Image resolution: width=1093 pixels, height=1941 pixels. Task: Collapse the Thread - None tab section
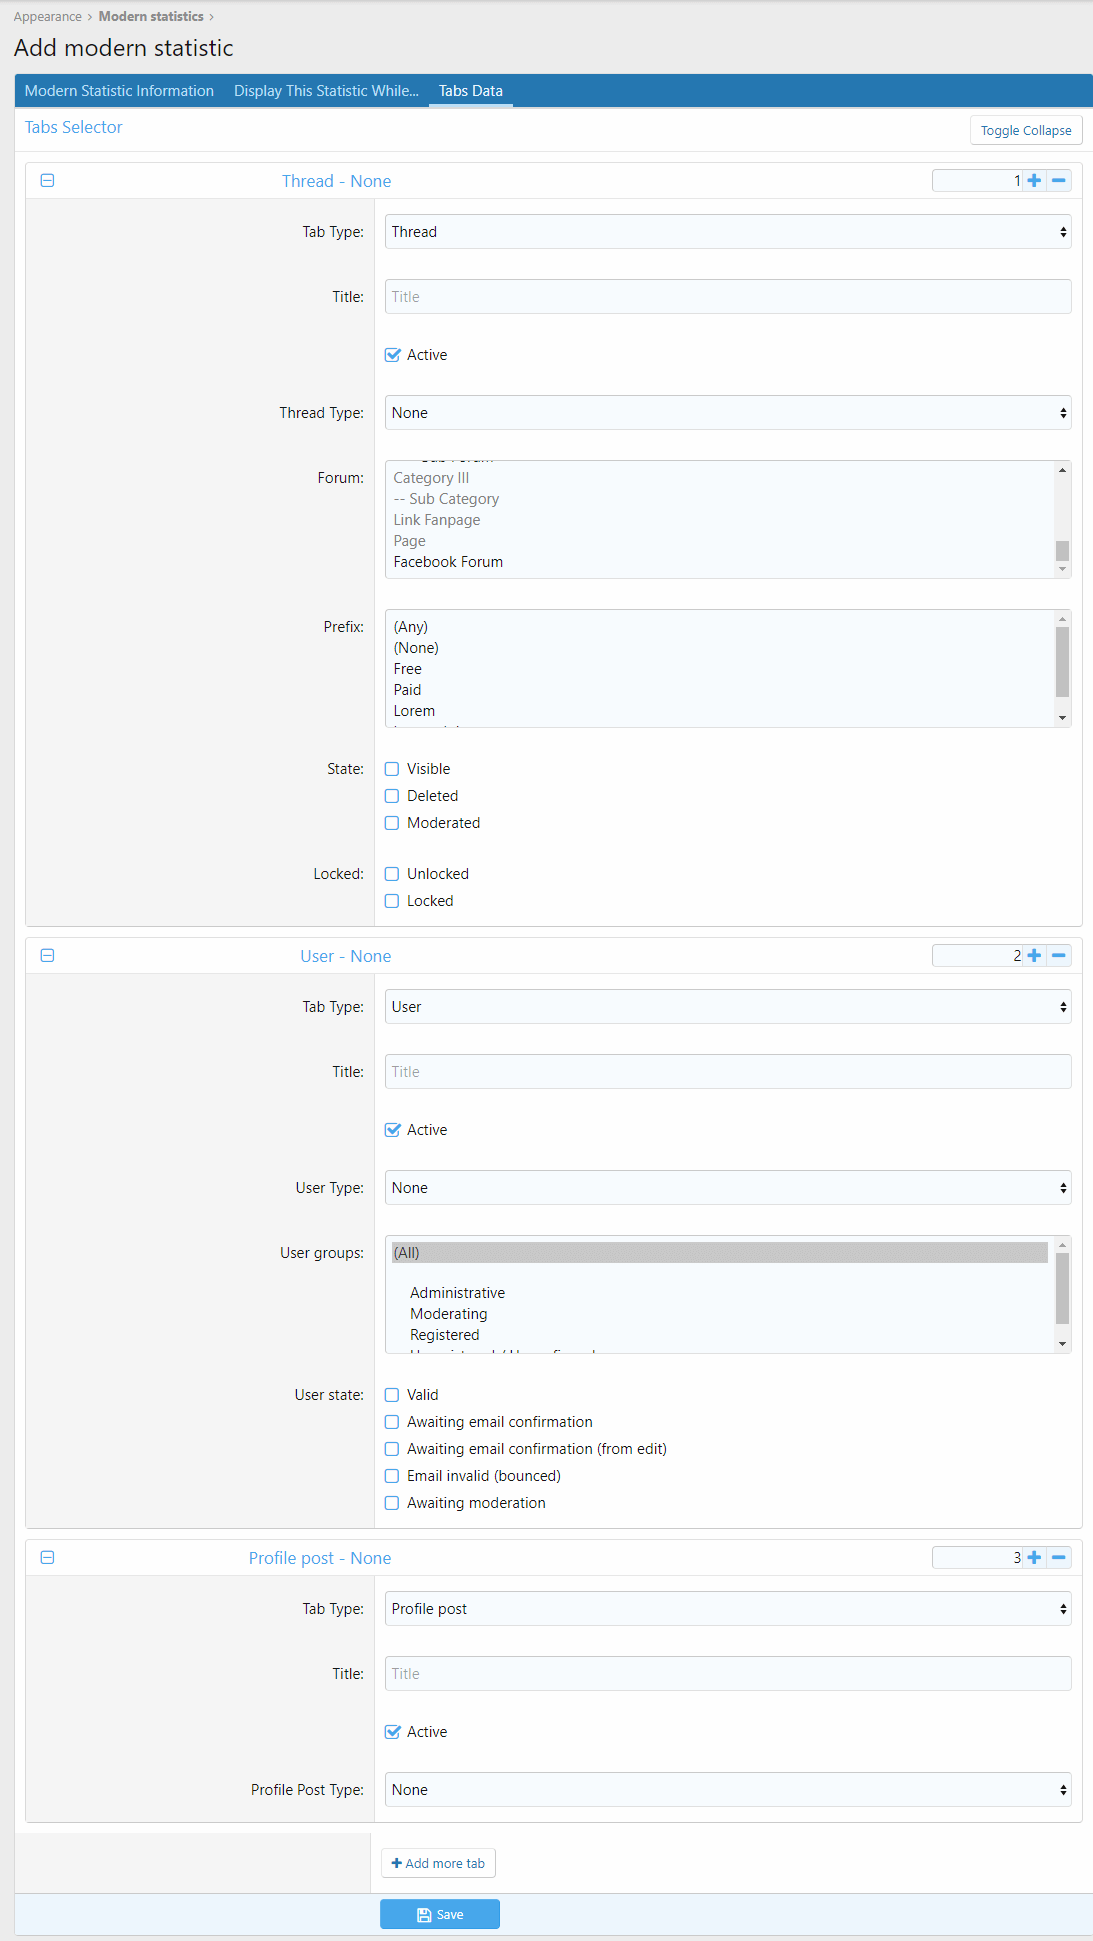pyautogui.click(x=47, y=181)
